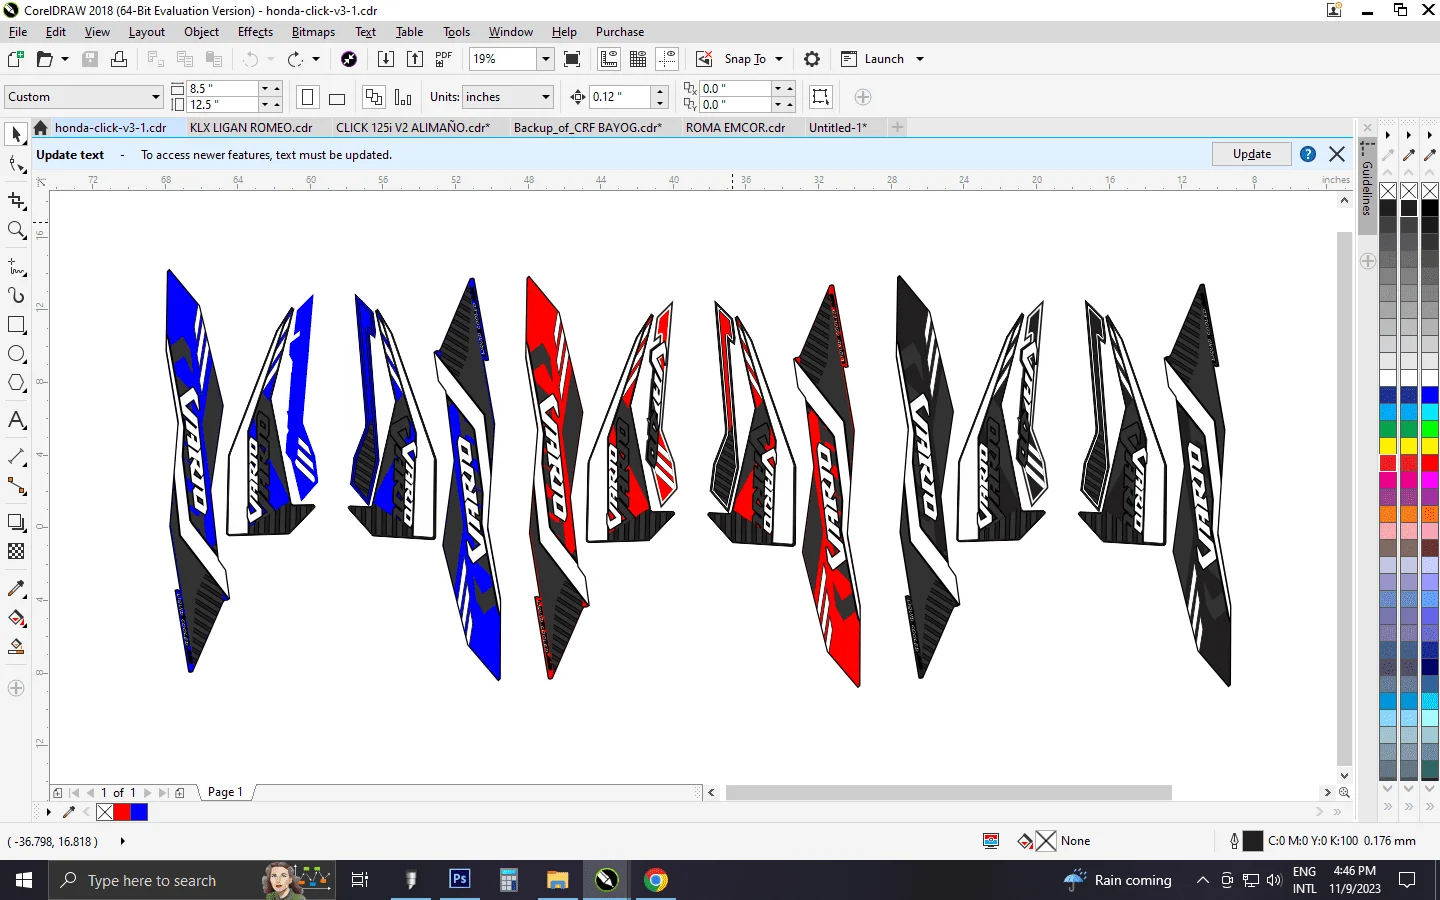The height and width of the screenshot is (900, 1440).
Task: Pick the Artistic Media tool
Action: pos(16,296)
